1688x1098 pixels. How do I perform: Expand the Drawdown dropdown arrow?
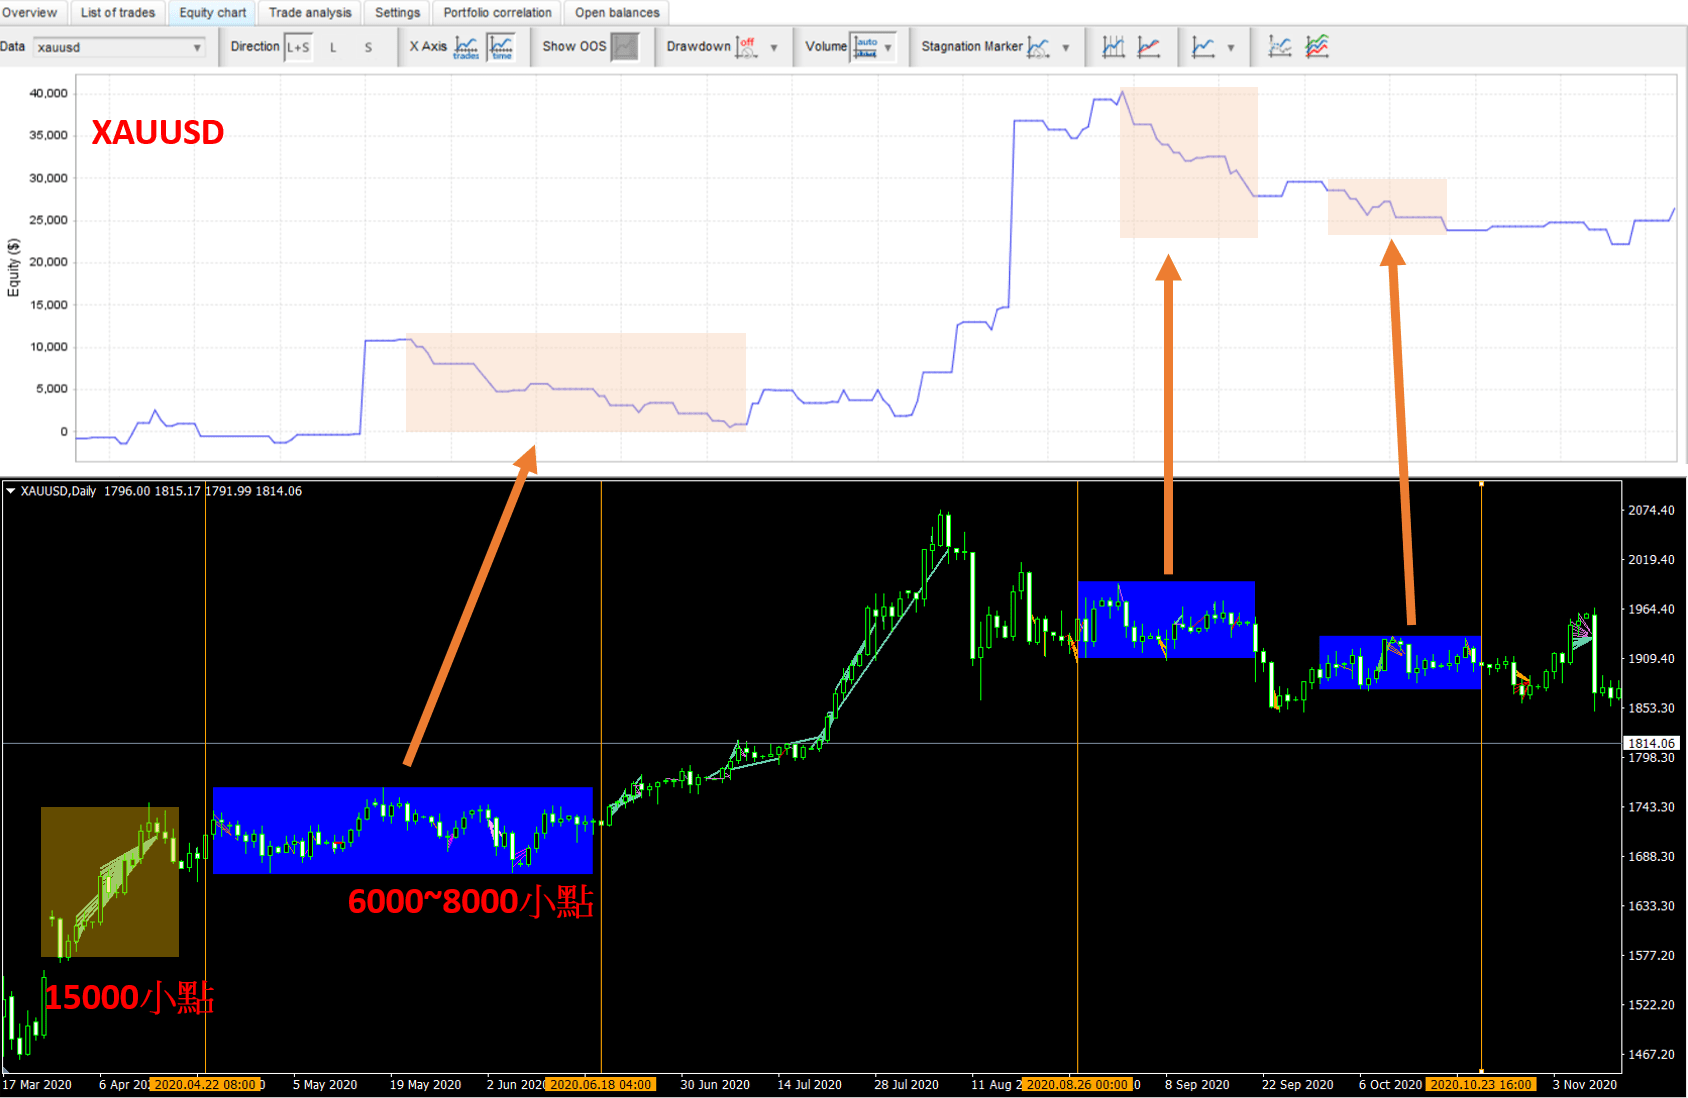774,47
